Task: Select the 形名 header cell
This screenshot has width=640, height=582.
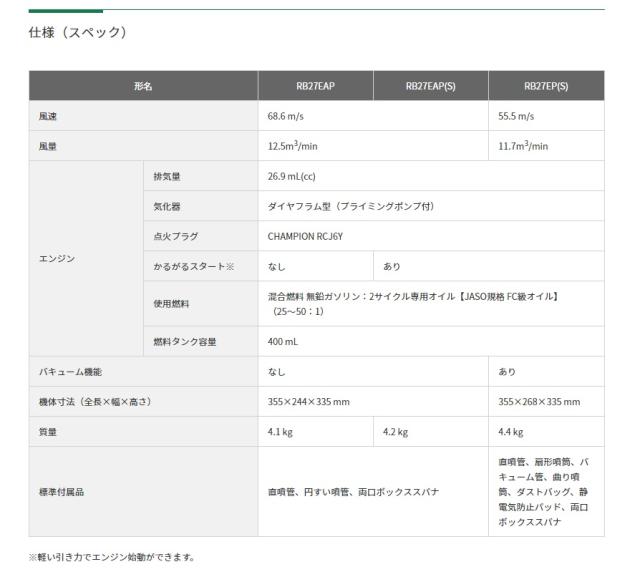Action: coord(143,86)
